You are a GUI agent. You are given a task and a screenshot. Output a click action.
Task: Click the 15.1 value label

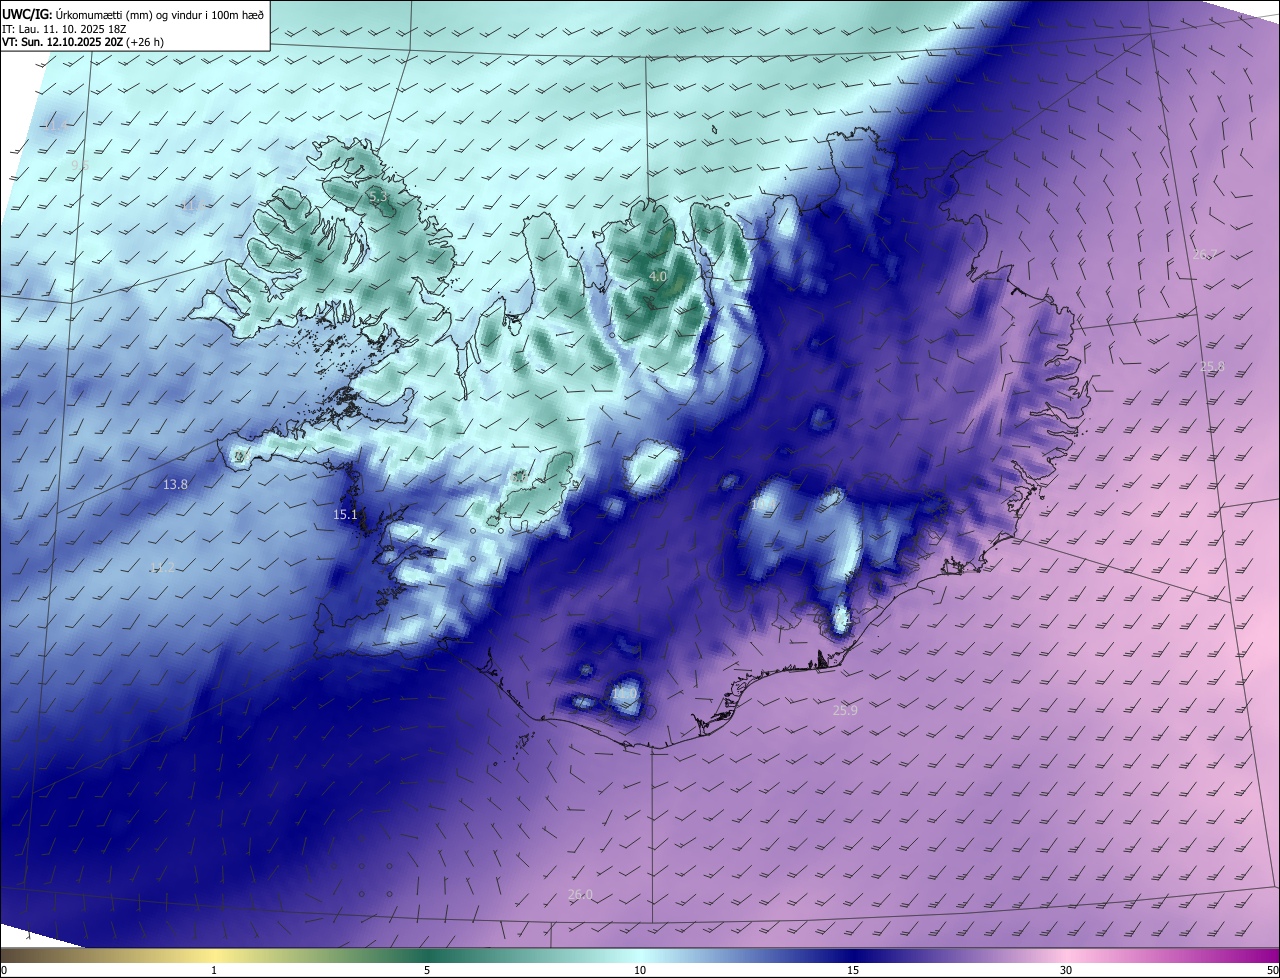[x=345, y=514]
